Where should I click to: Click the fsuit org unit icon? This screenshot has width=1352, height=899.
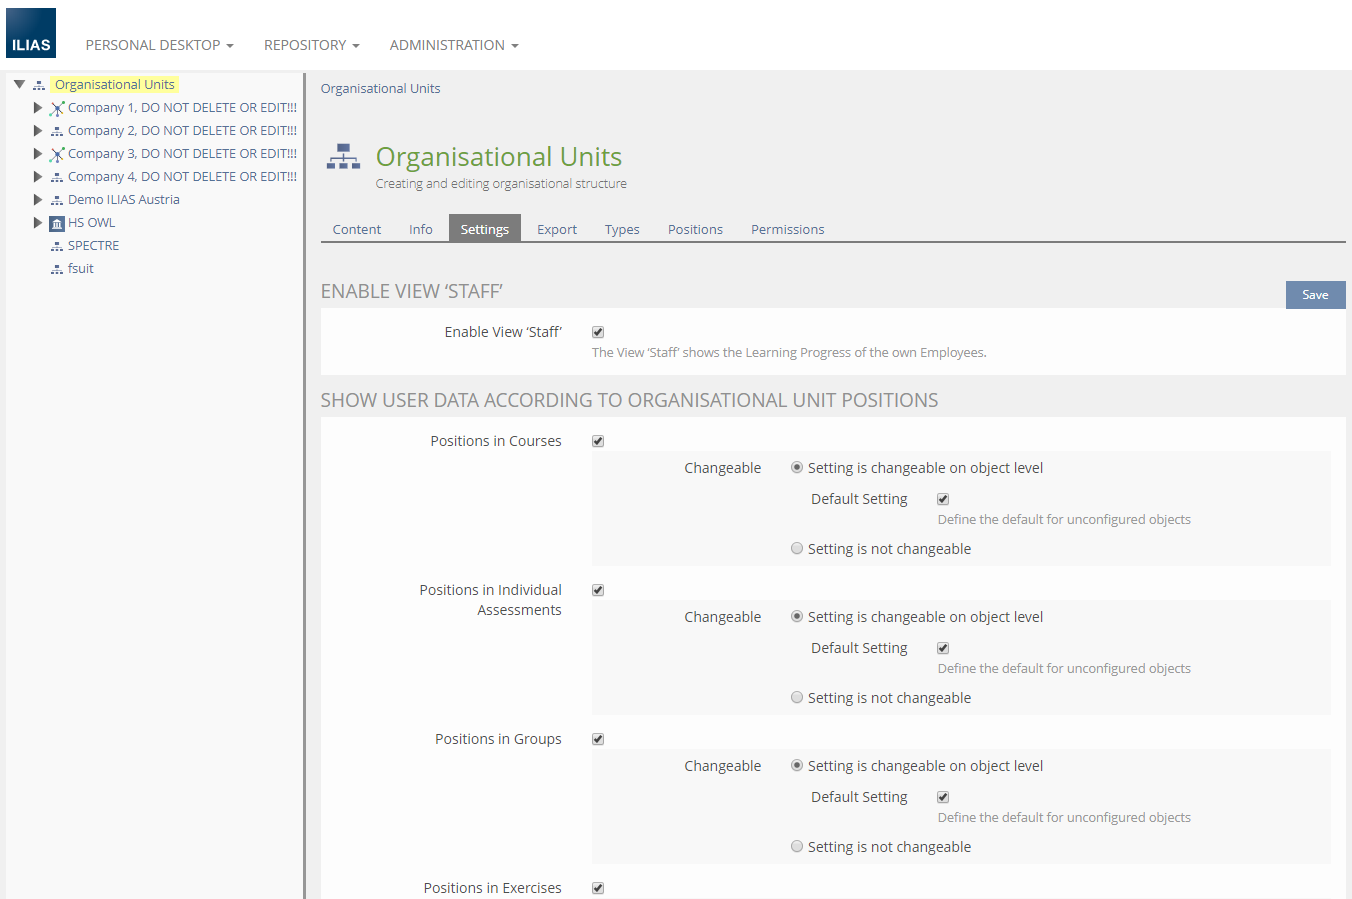coord(57,269)
